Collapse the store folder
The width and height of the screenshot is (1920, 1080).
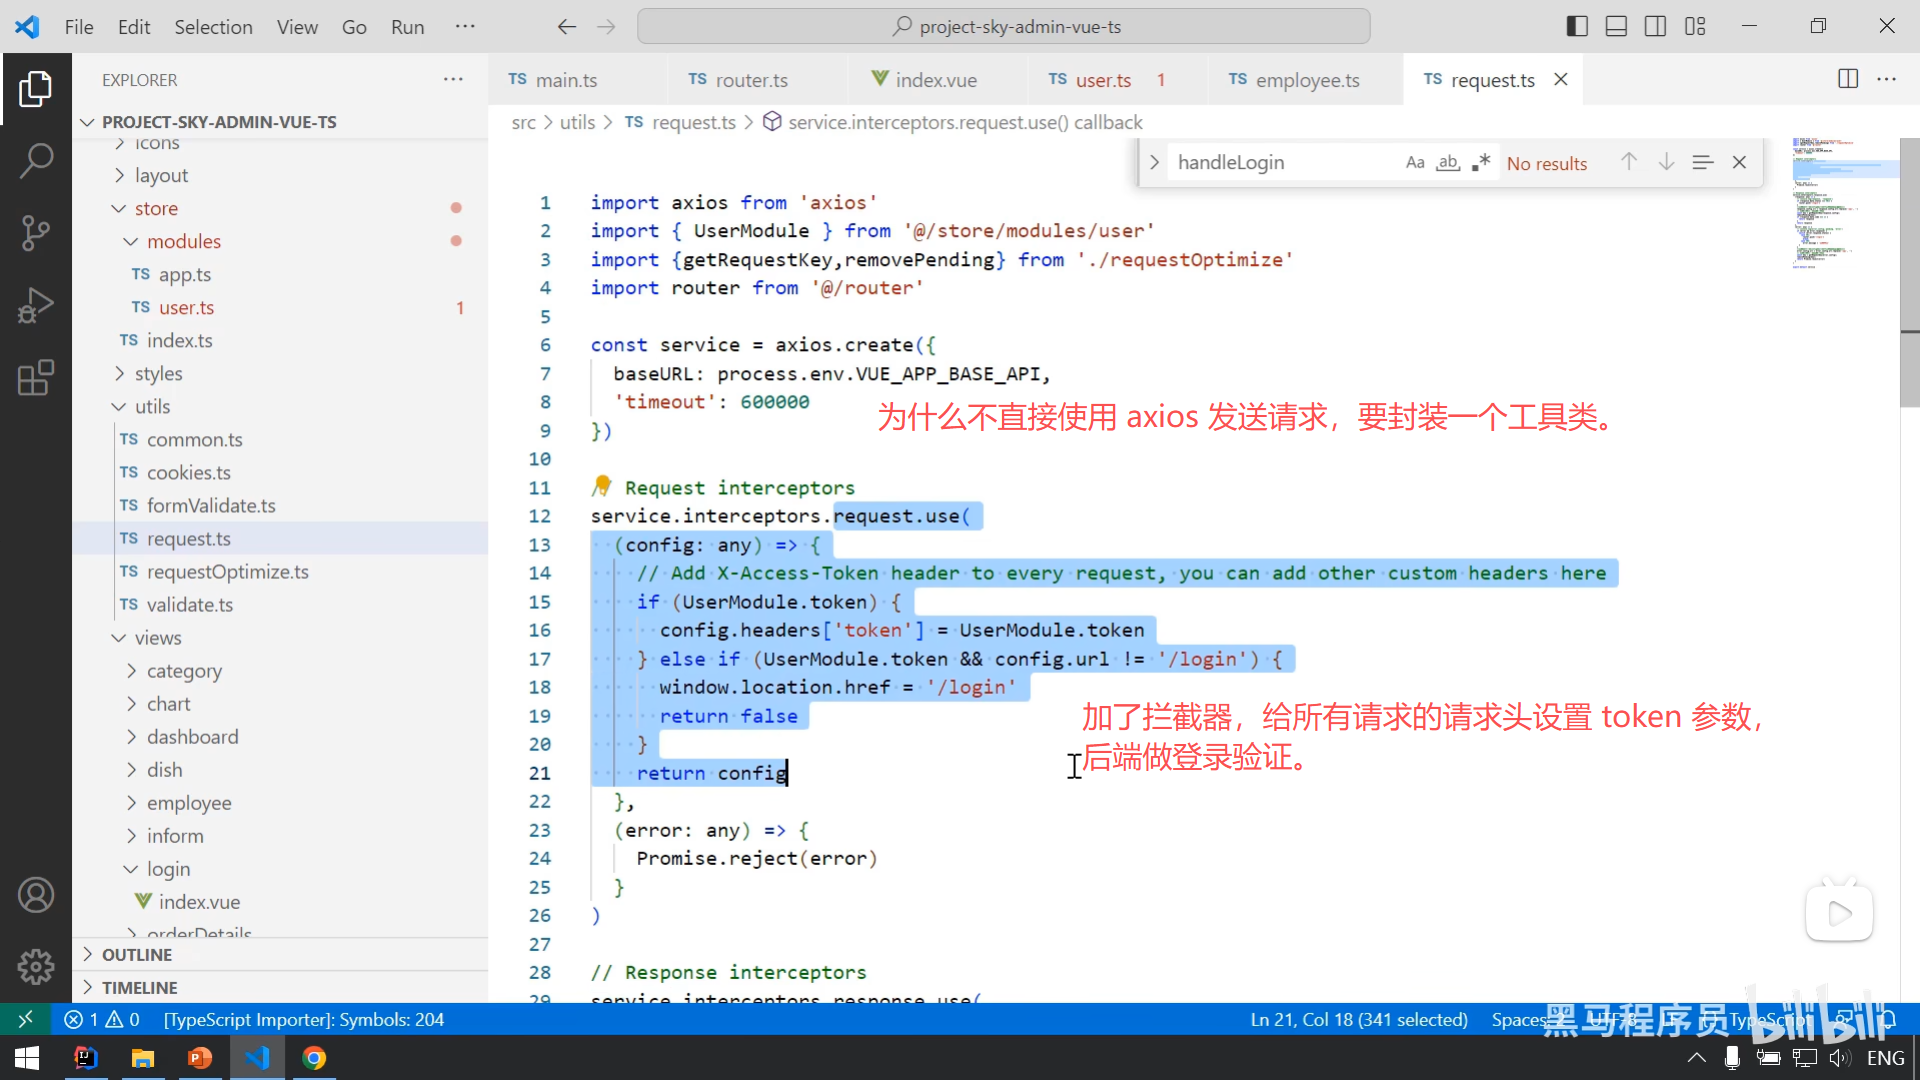pyautogui.click(x=156, y=208)
